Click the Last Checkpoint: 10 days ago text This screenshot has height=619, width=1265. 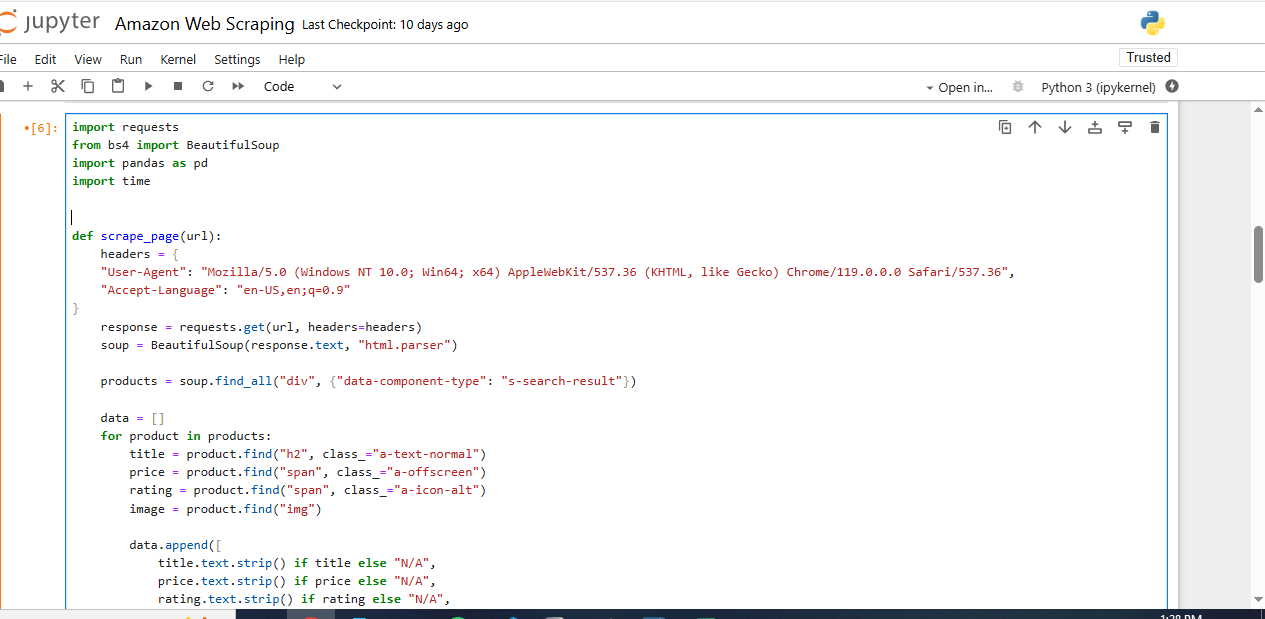385,24
